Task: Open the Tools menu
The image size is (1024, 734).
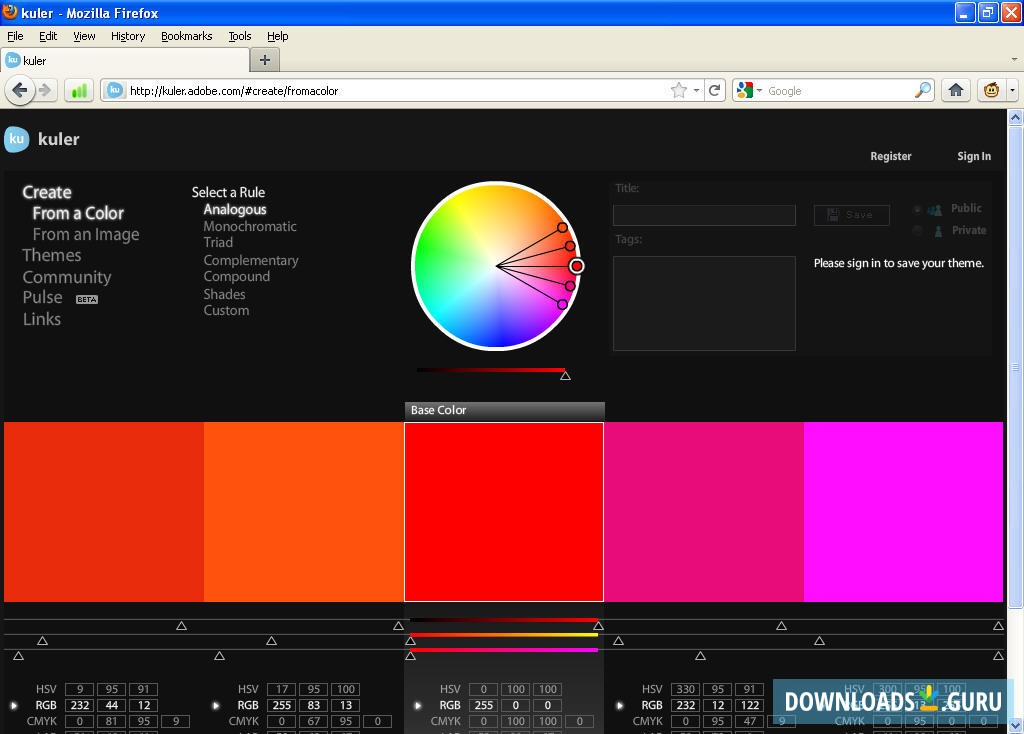Action: pyautogui.click(x=239, y=35)
